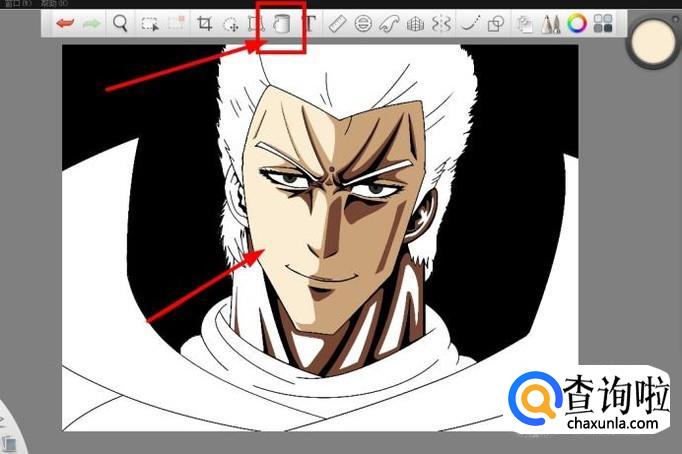Undo the last stroke with the red arrow
This screenshot has height=454, width=682.
click(65, 23)
